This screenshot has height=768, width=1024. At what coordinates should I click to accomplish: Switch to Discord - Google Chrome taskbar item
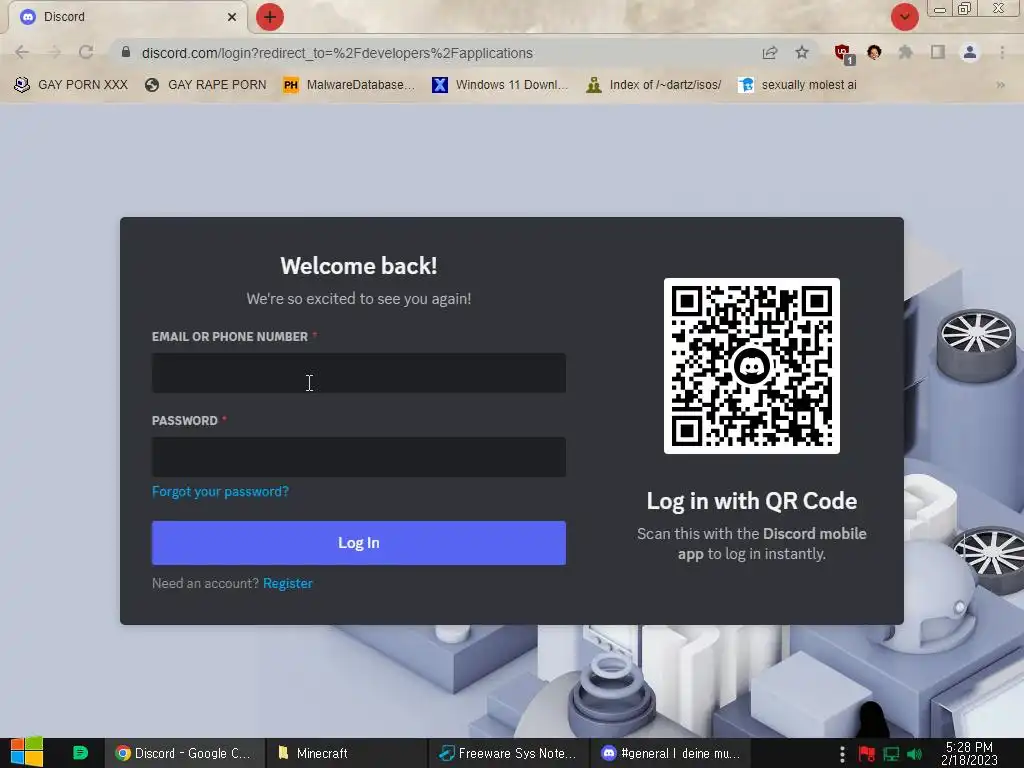(184, 753)
